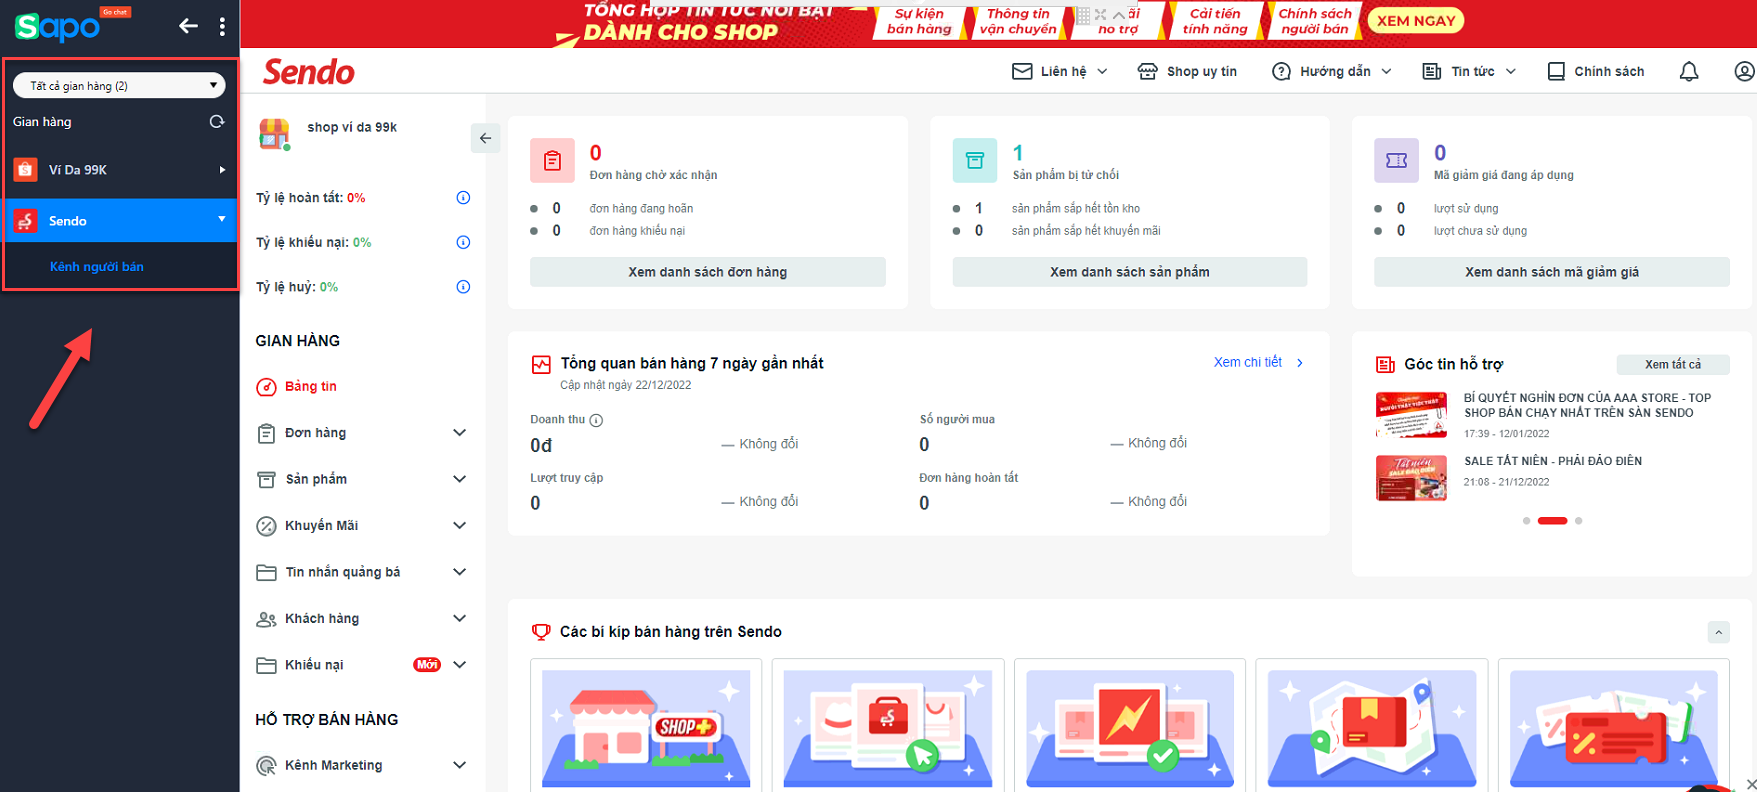The image size is (1757, 792).
Task: Open Tất cả gian hàng dropdown
Action: pyautogui.click(x=119, y=86)
